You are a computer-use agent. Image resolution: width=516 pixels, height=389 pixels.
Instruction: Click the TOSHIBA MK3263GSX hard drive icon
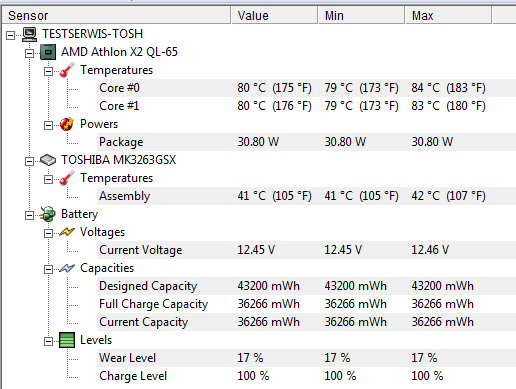(x=48, y=160)
